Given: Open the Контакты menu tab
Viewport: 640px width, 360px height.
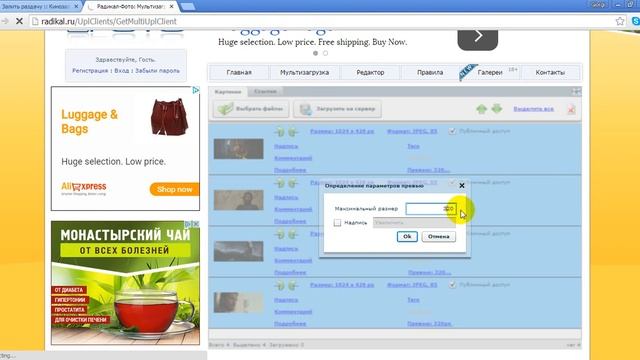Looking at the screenshot, I should click(x=550, y=72).
